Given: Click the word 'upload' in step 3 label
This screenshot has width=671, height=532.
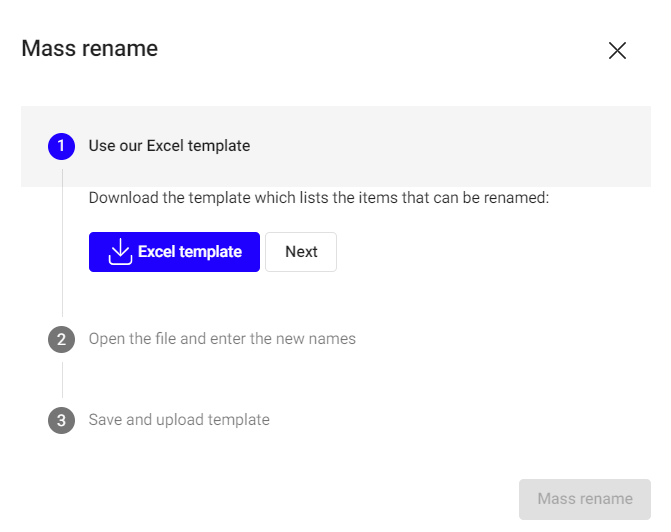Looking at the screenshot, I should [x=180, y=420].
